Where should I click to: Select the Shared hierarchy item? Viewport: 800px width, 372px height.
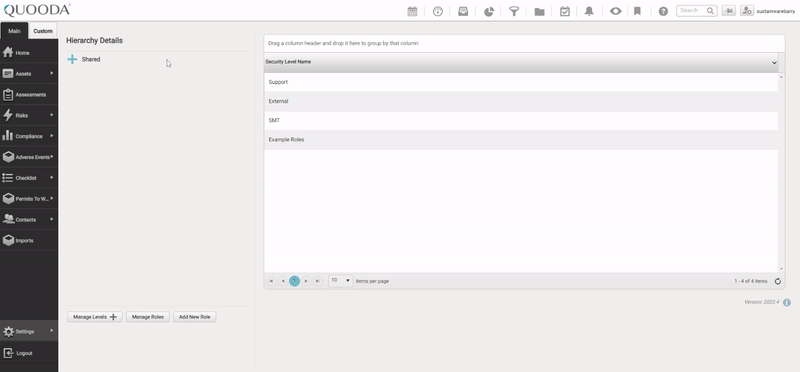(x=91, y=59)
